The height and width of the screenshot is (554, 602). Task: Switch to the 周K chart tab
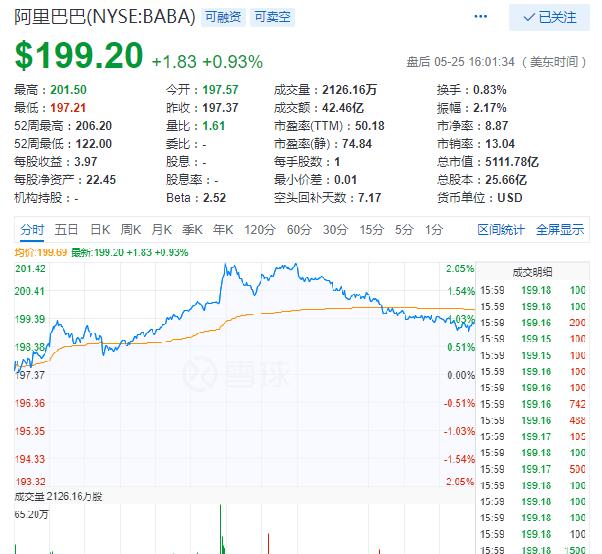131,230
